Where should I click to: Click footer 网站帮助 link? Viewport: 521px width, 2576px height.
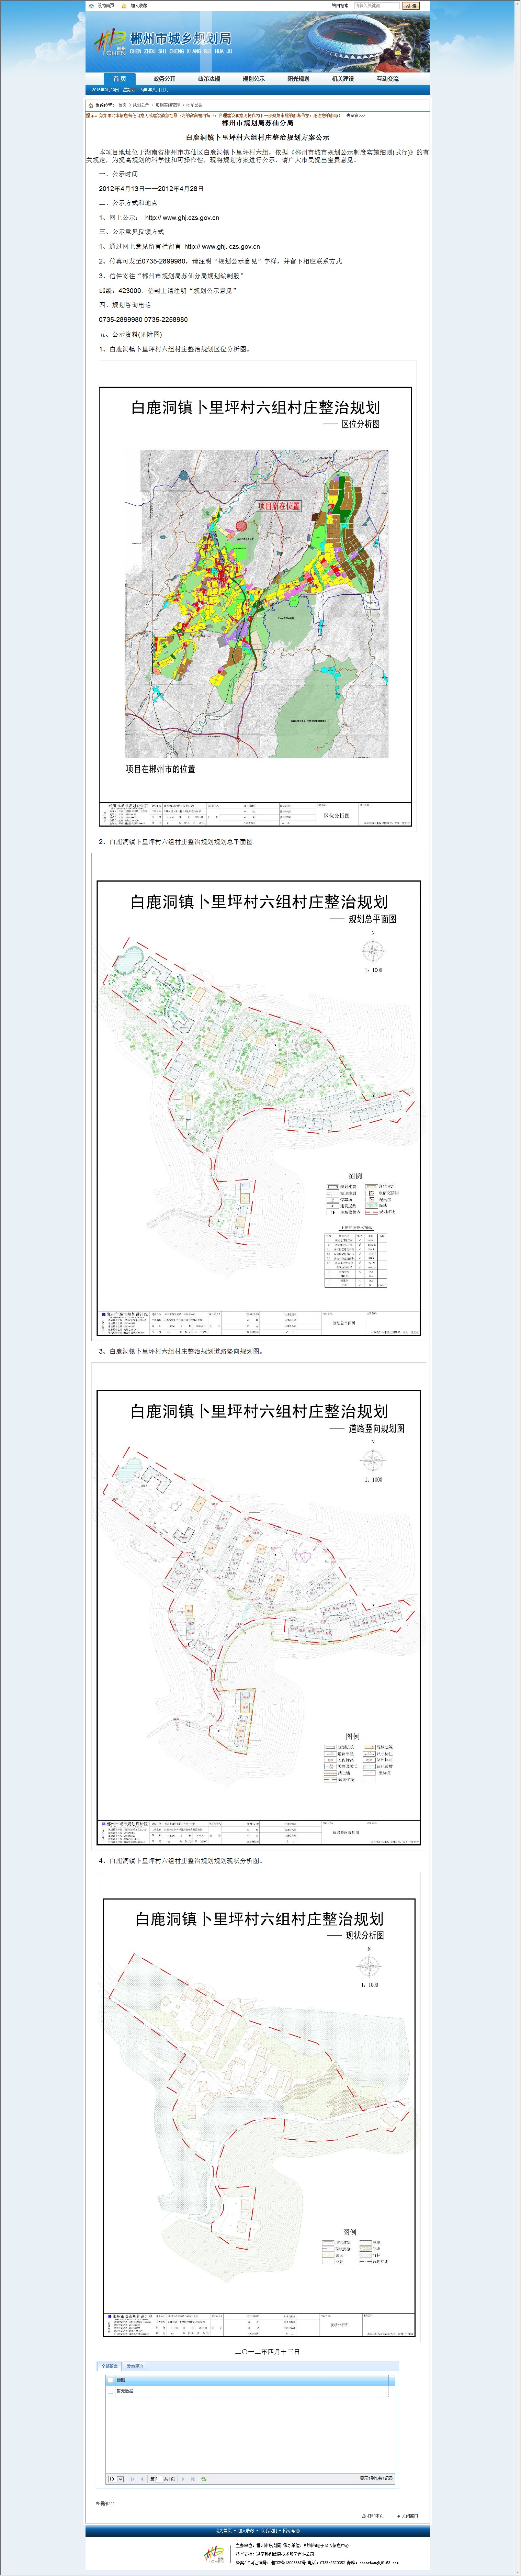coord(291,2531)
